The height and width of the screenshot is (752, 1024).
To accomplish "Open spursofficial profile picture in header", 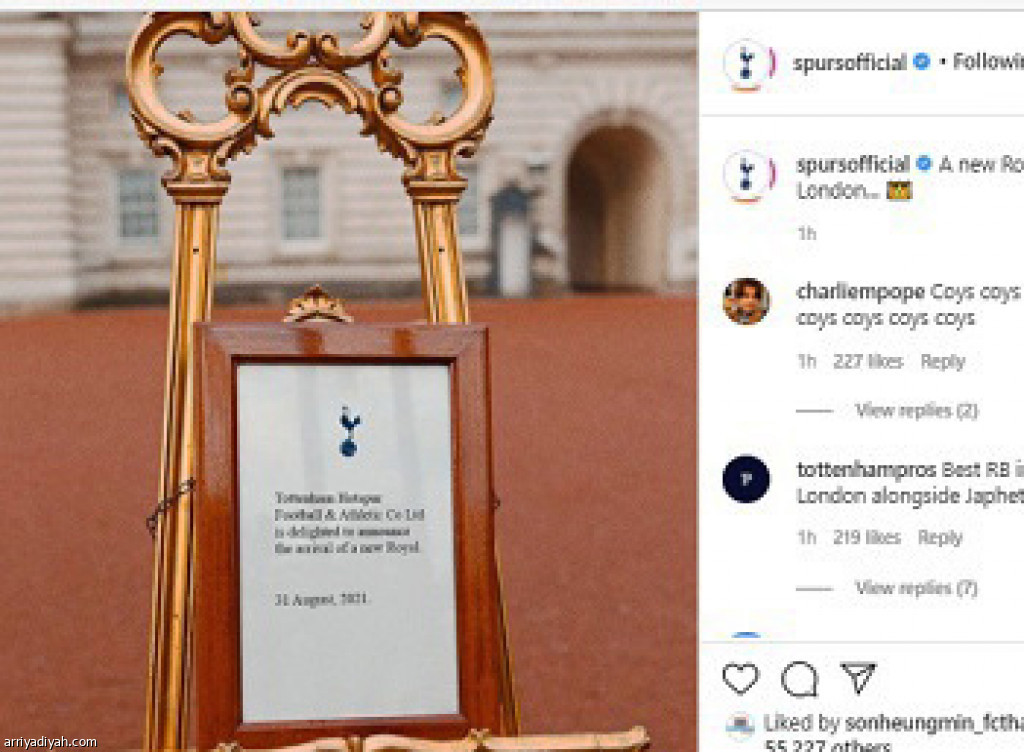I will click(x=747, y=63).
